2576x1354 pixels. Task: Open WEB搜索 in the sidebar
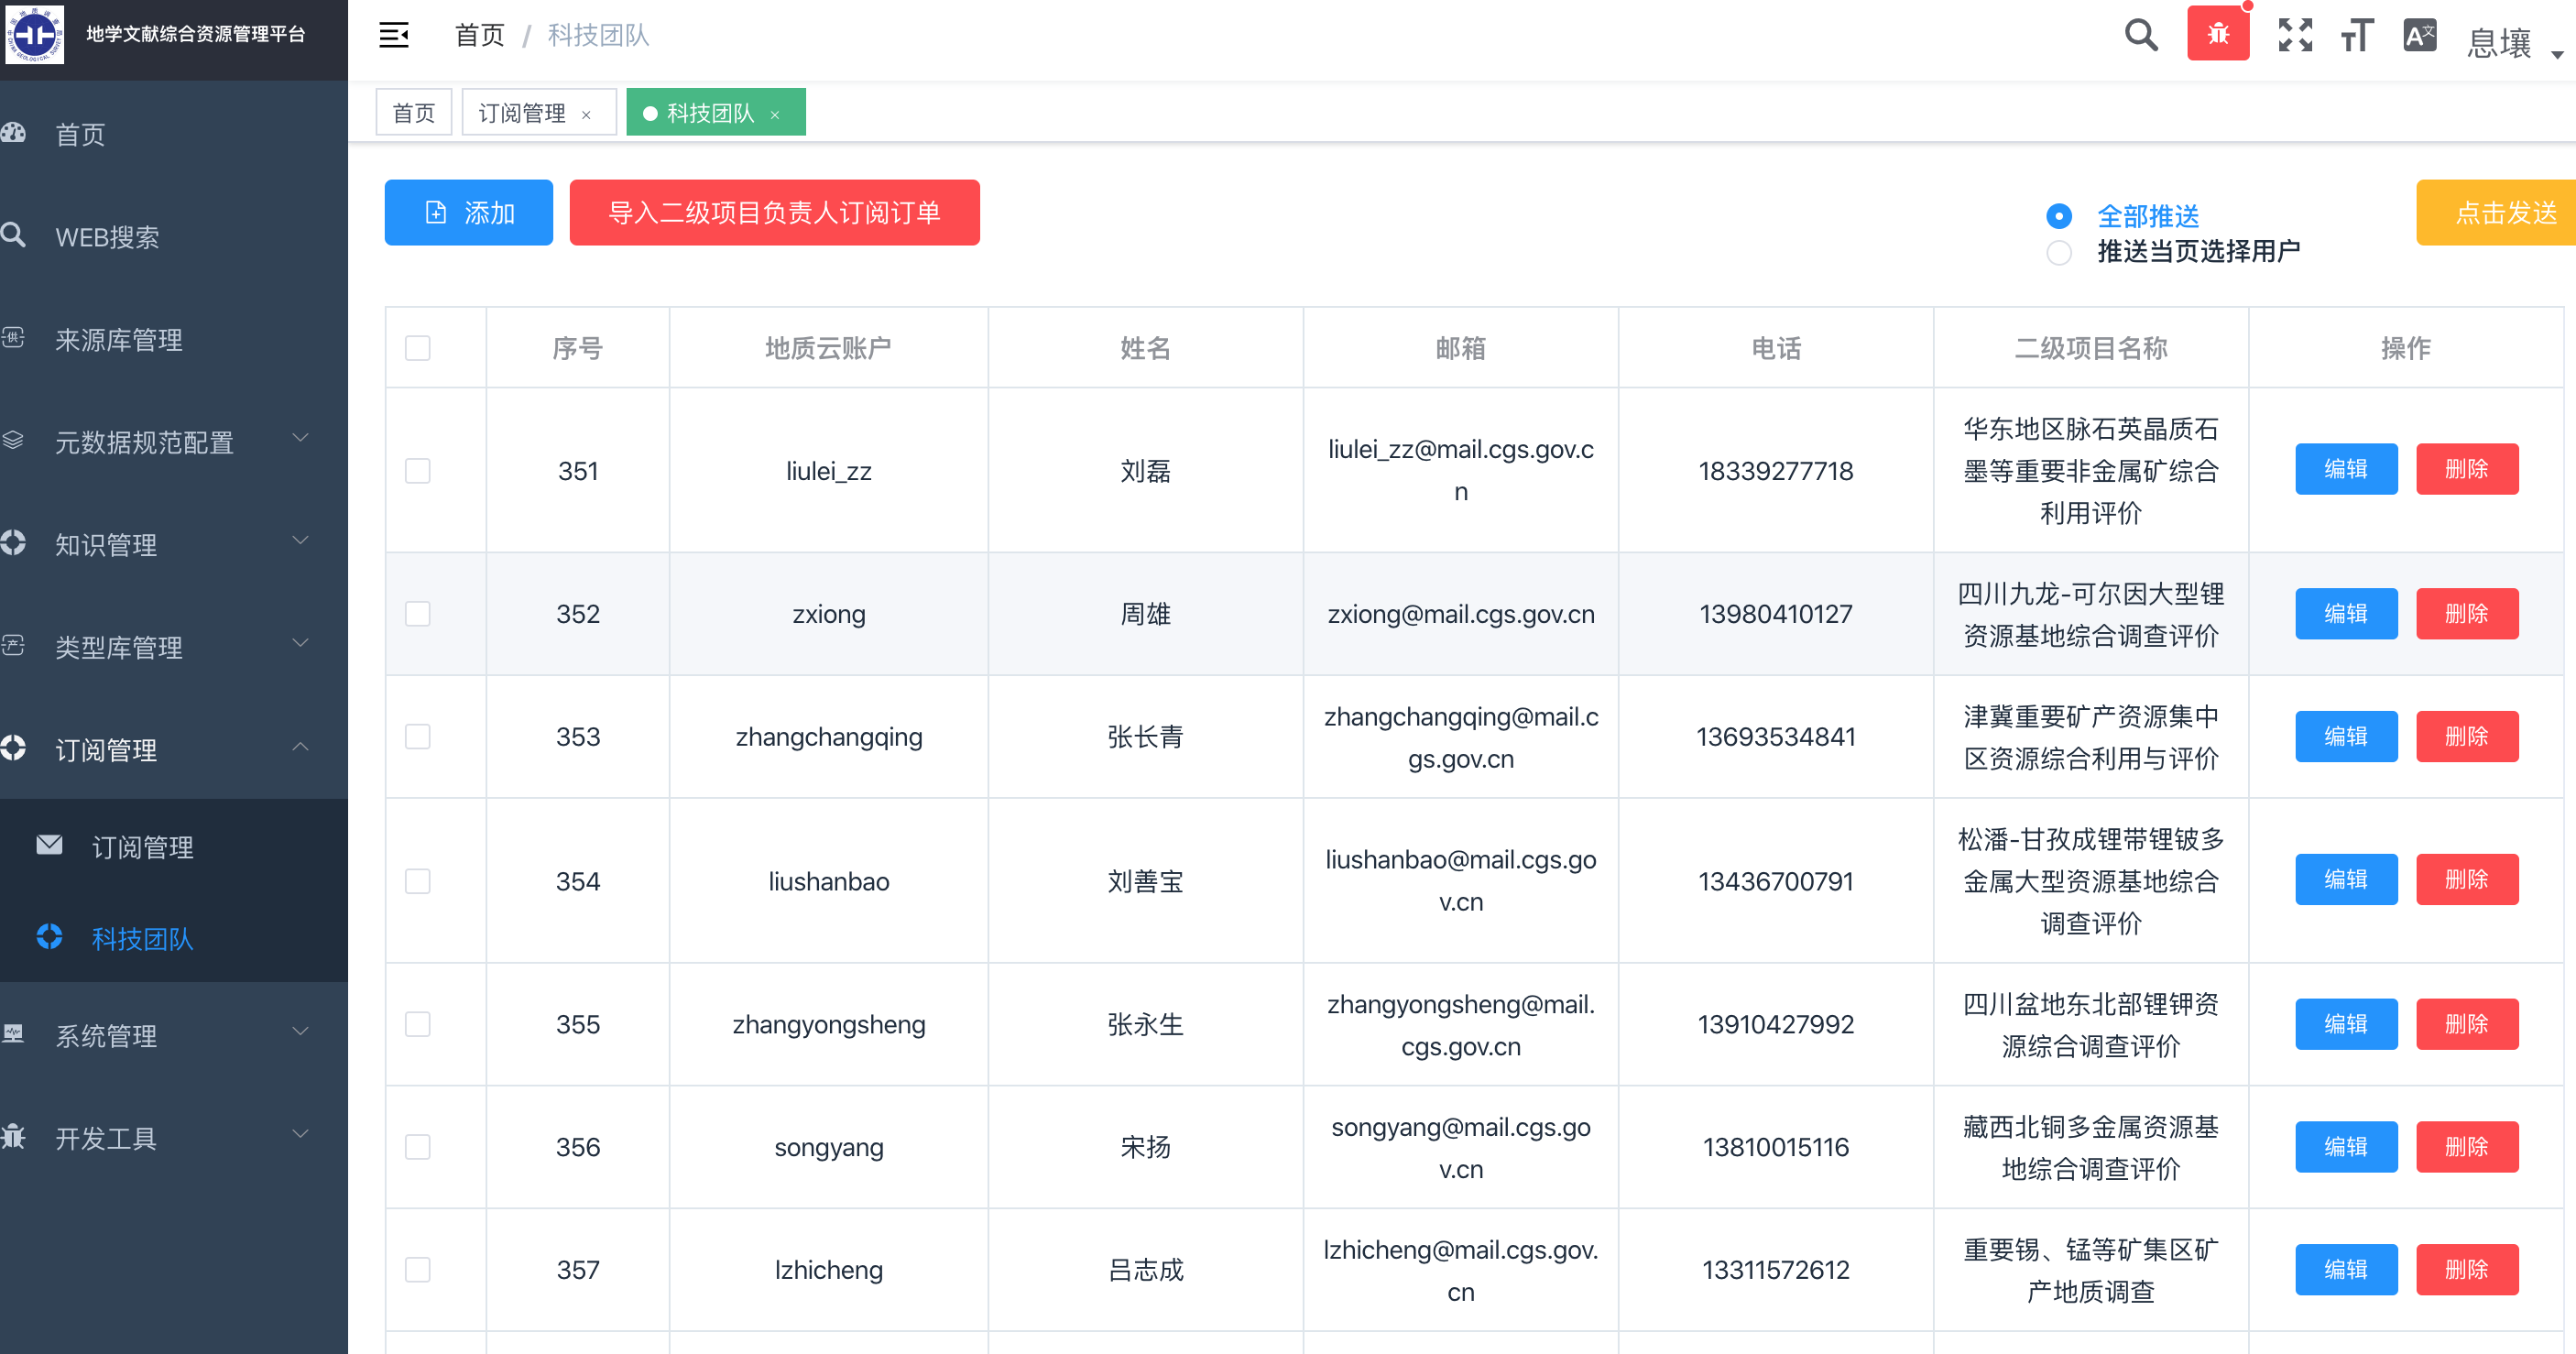[107, 237]
